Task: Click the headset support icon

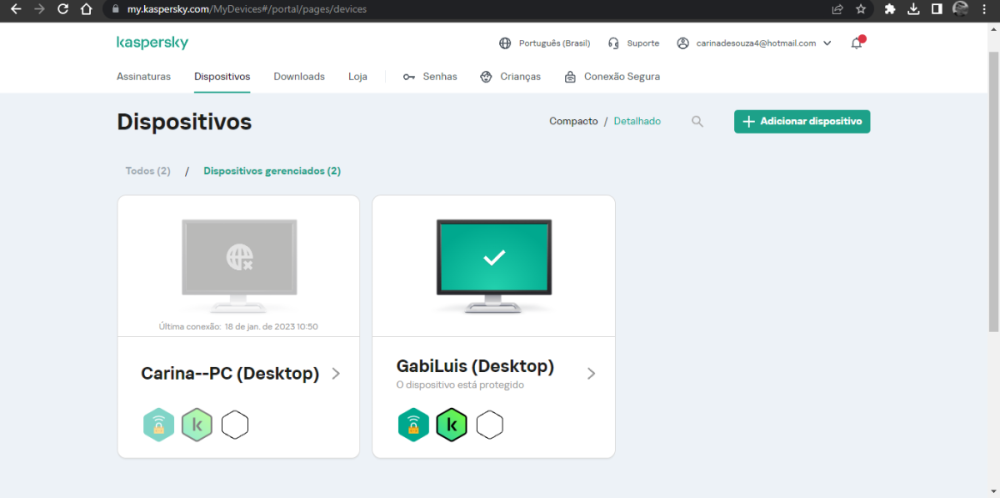Action: pos(614,43)
